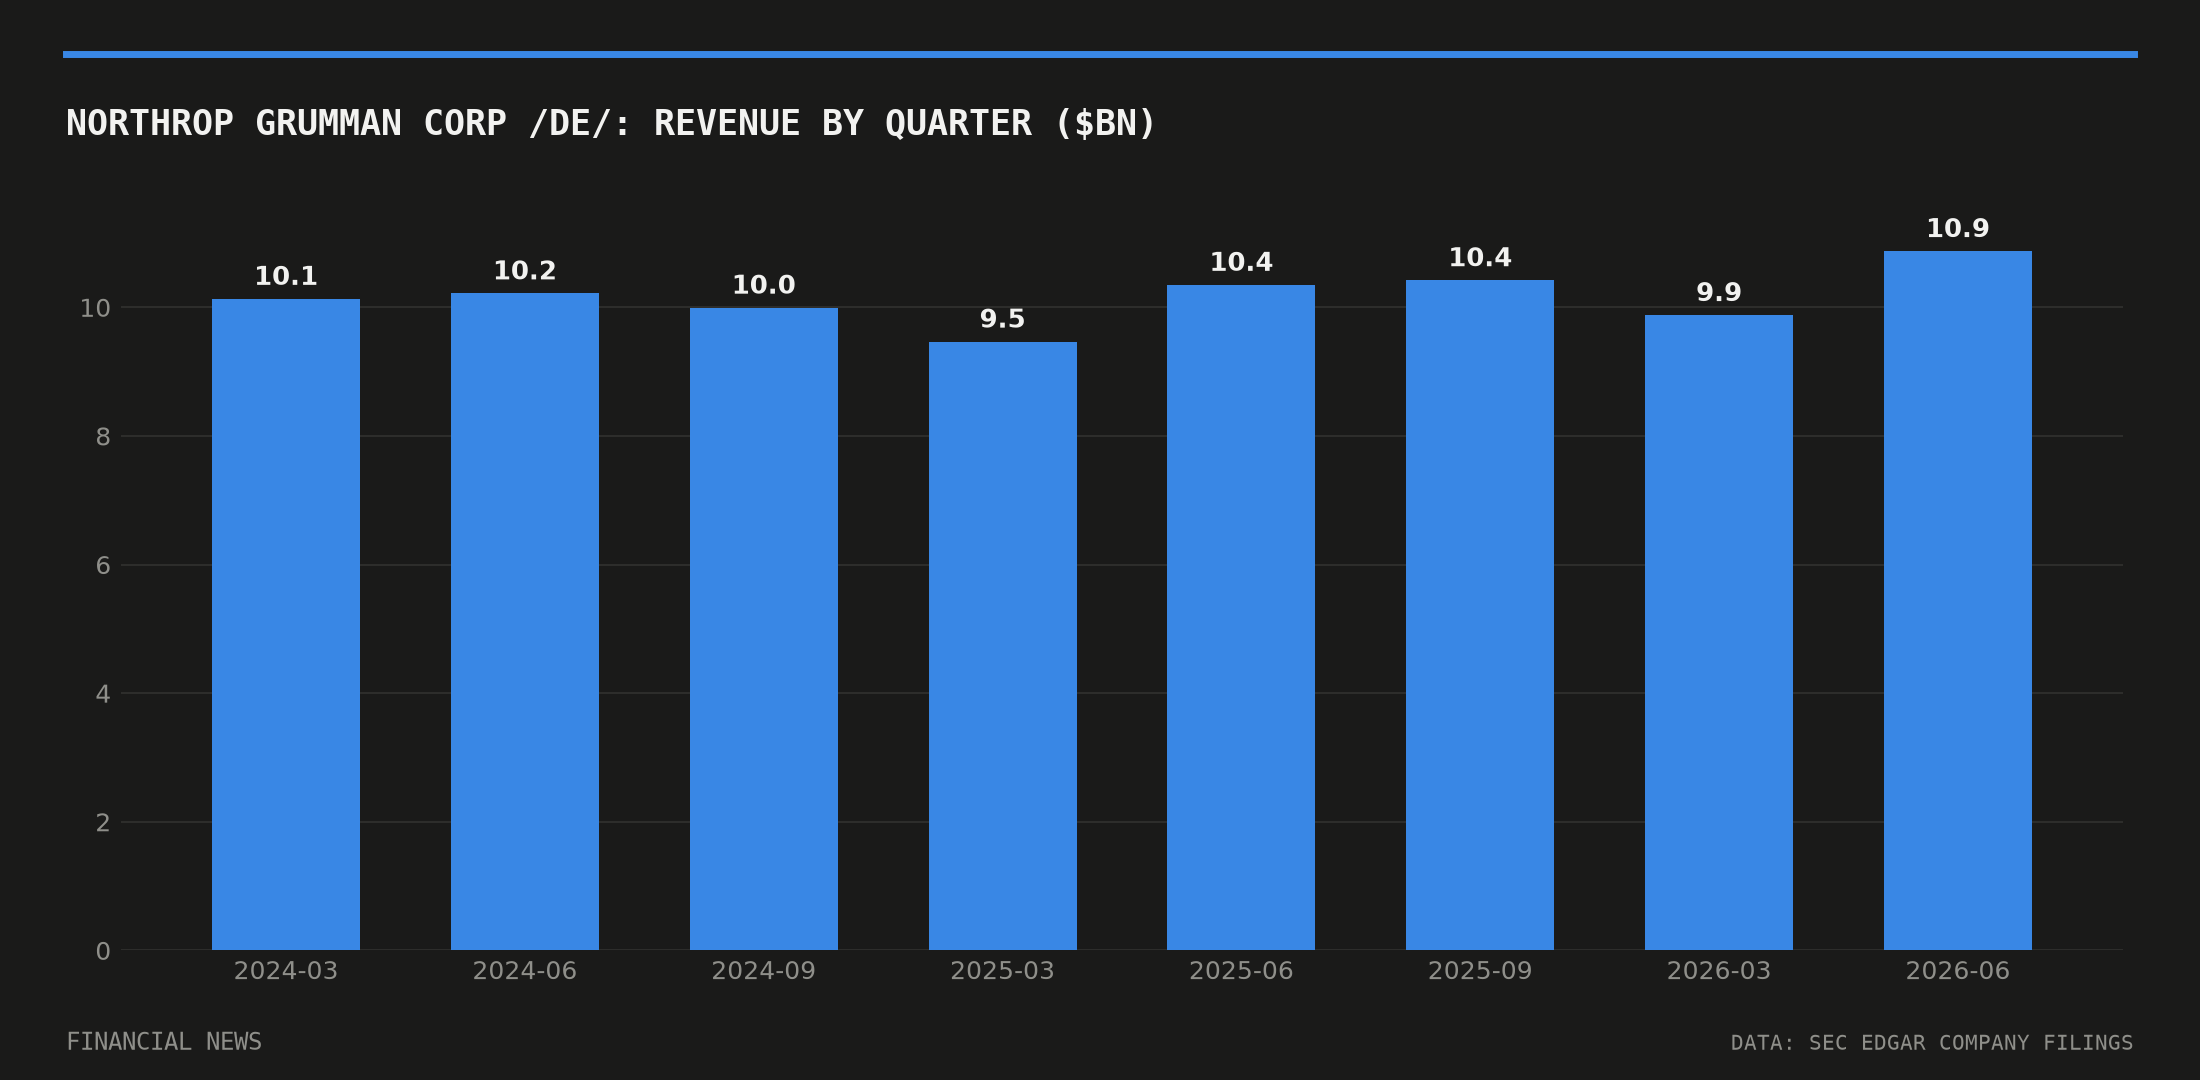Click the 2026-06 bar
The image size is (2200, 1080).
(1958, 600)
